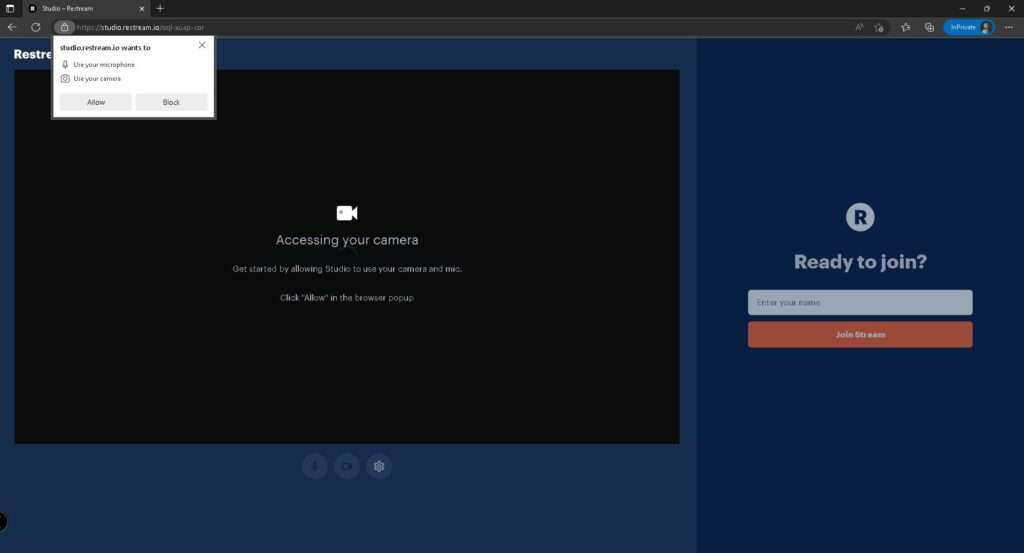Close the Studio – Restream tab
1024x553 pixels.
[x=142, y=8]
